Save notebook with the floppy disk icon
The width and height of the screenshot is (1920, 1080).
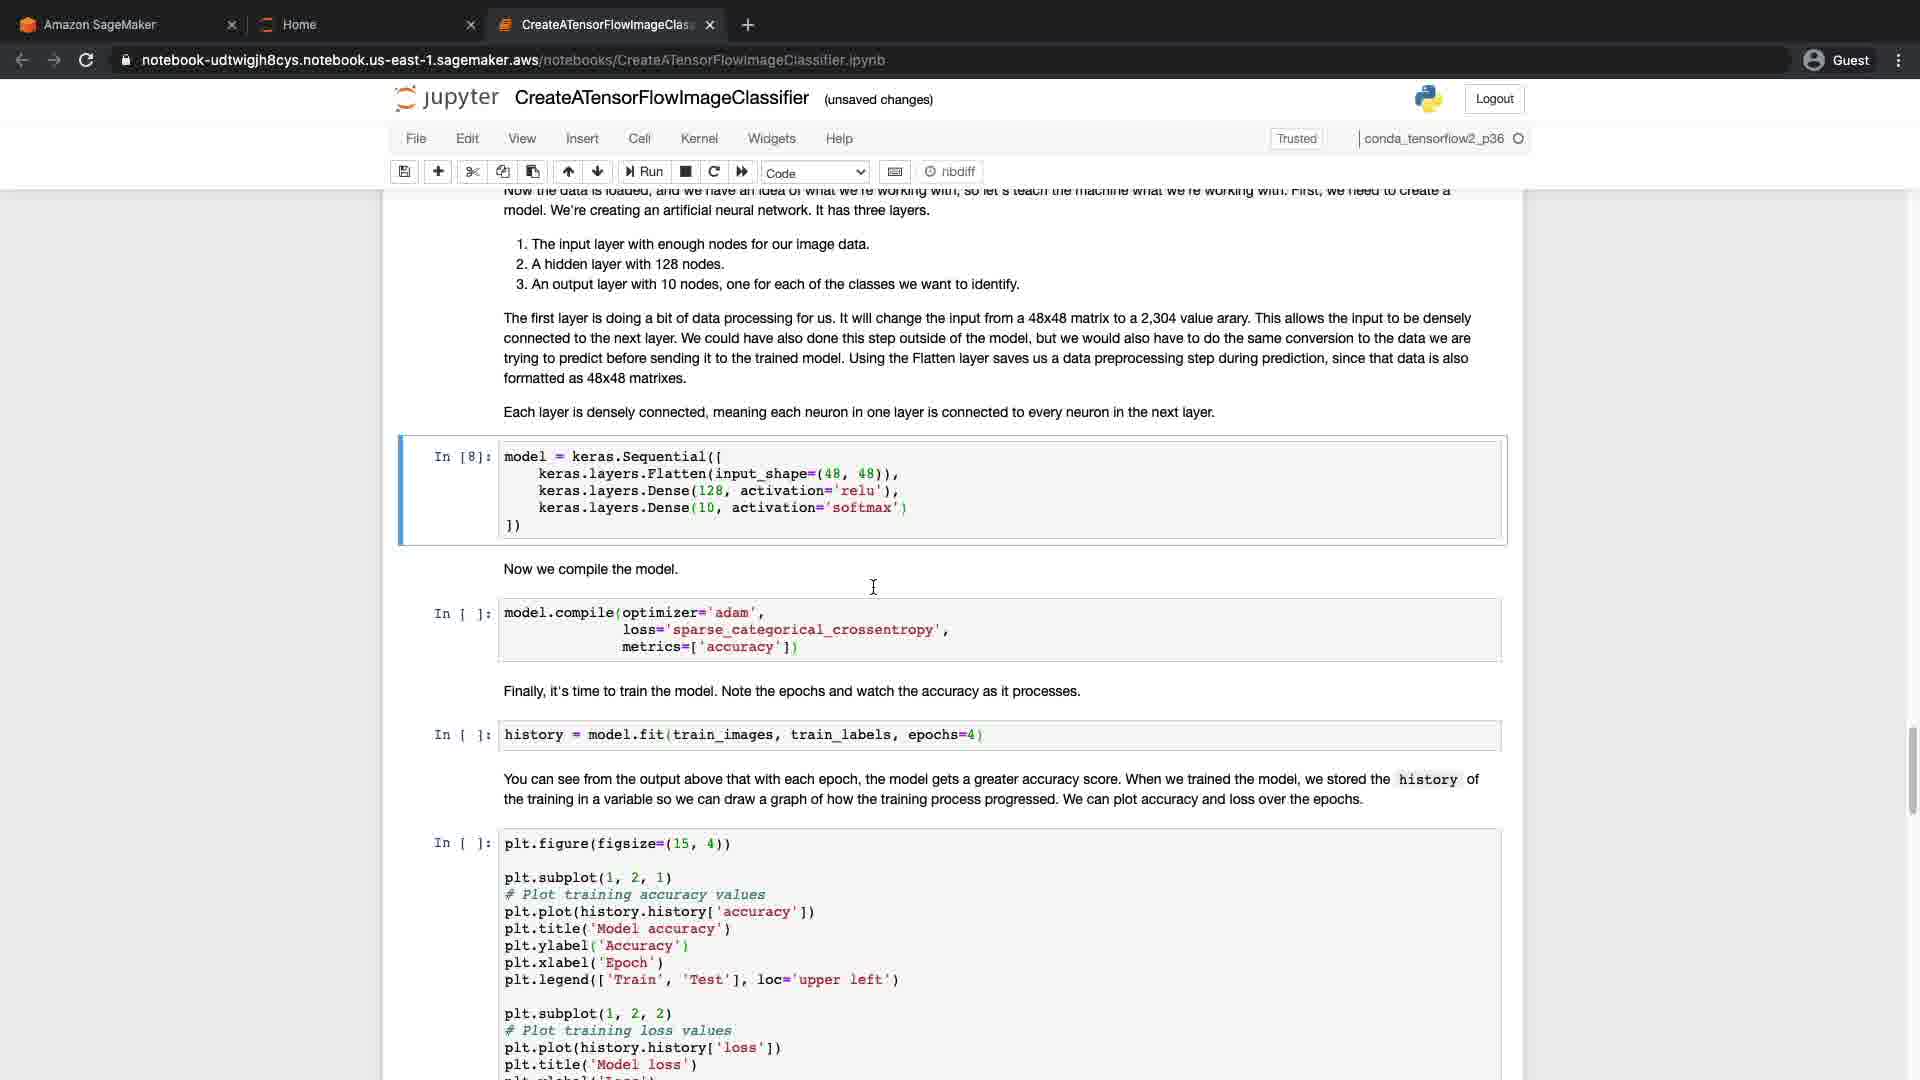click(x=404, y=172)
